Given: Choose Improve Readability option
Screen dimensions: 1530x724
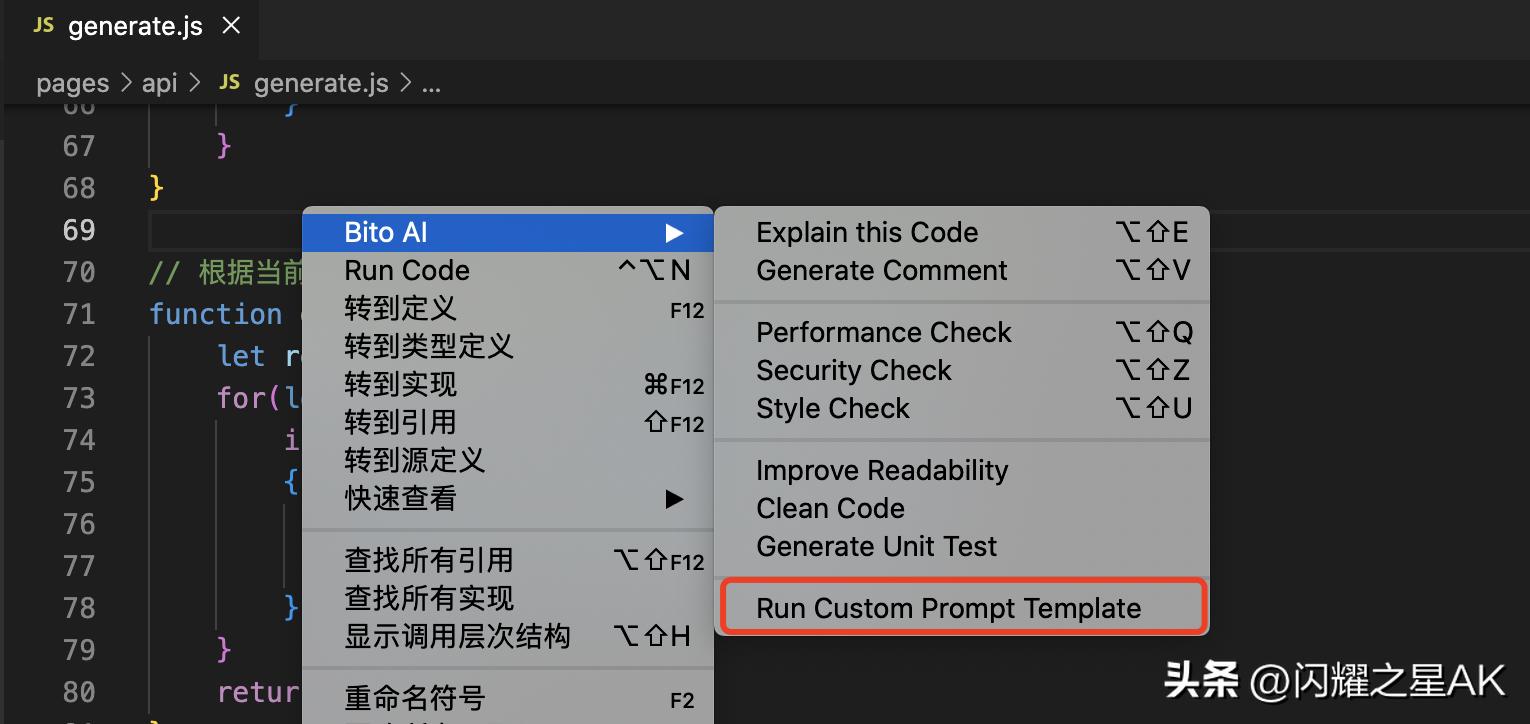Looking at the screenshot, I should point(962,471).
